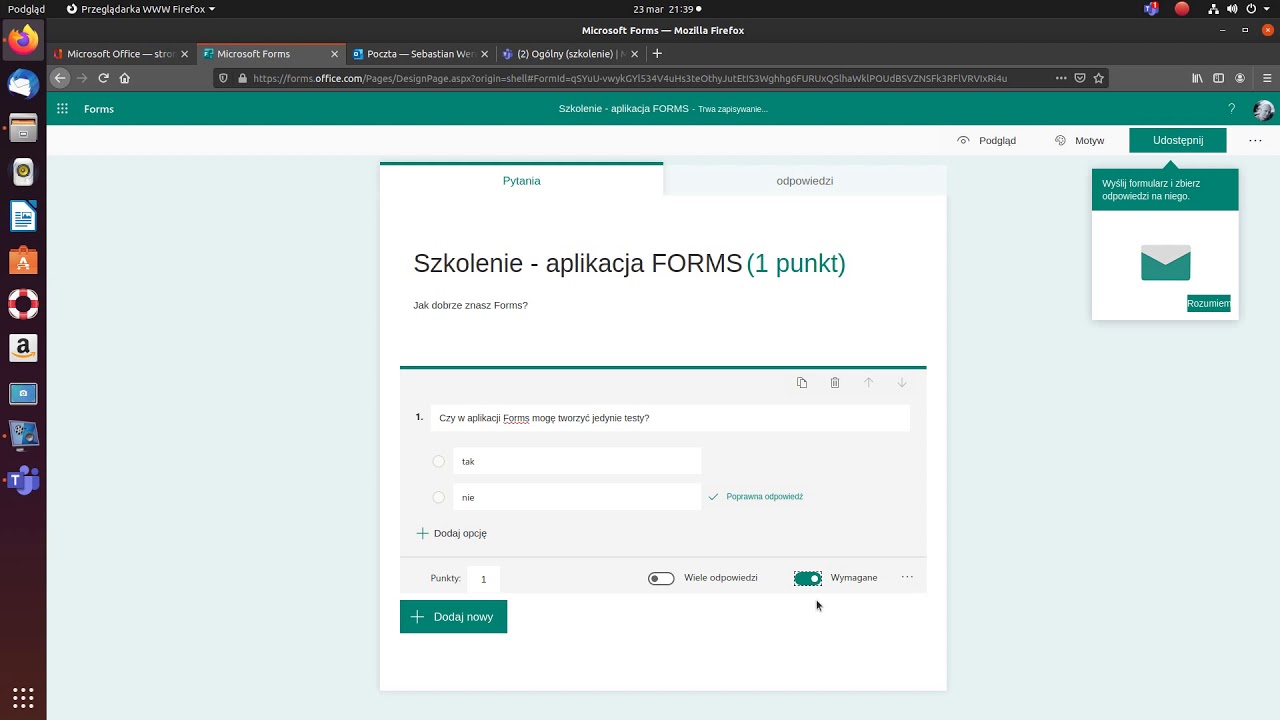Open Ubuntu Software from the dock
The image size is (1280, 720).
[23, 260]
